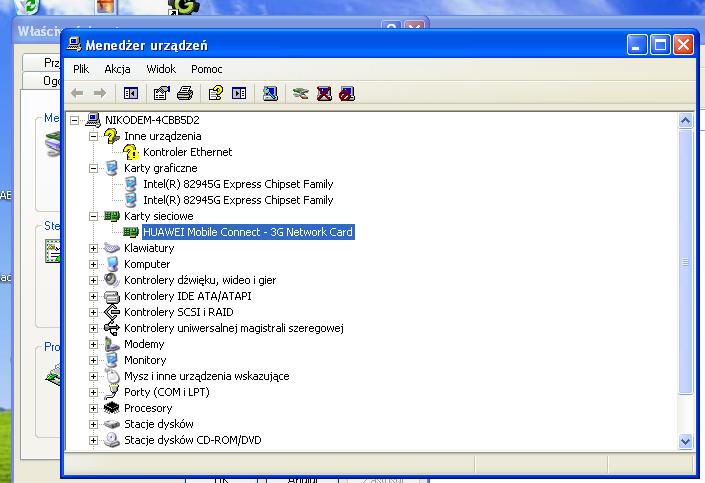Toggle the console tree pane icon
Viewport: 705px width, 483px height.
click(130, 93)
